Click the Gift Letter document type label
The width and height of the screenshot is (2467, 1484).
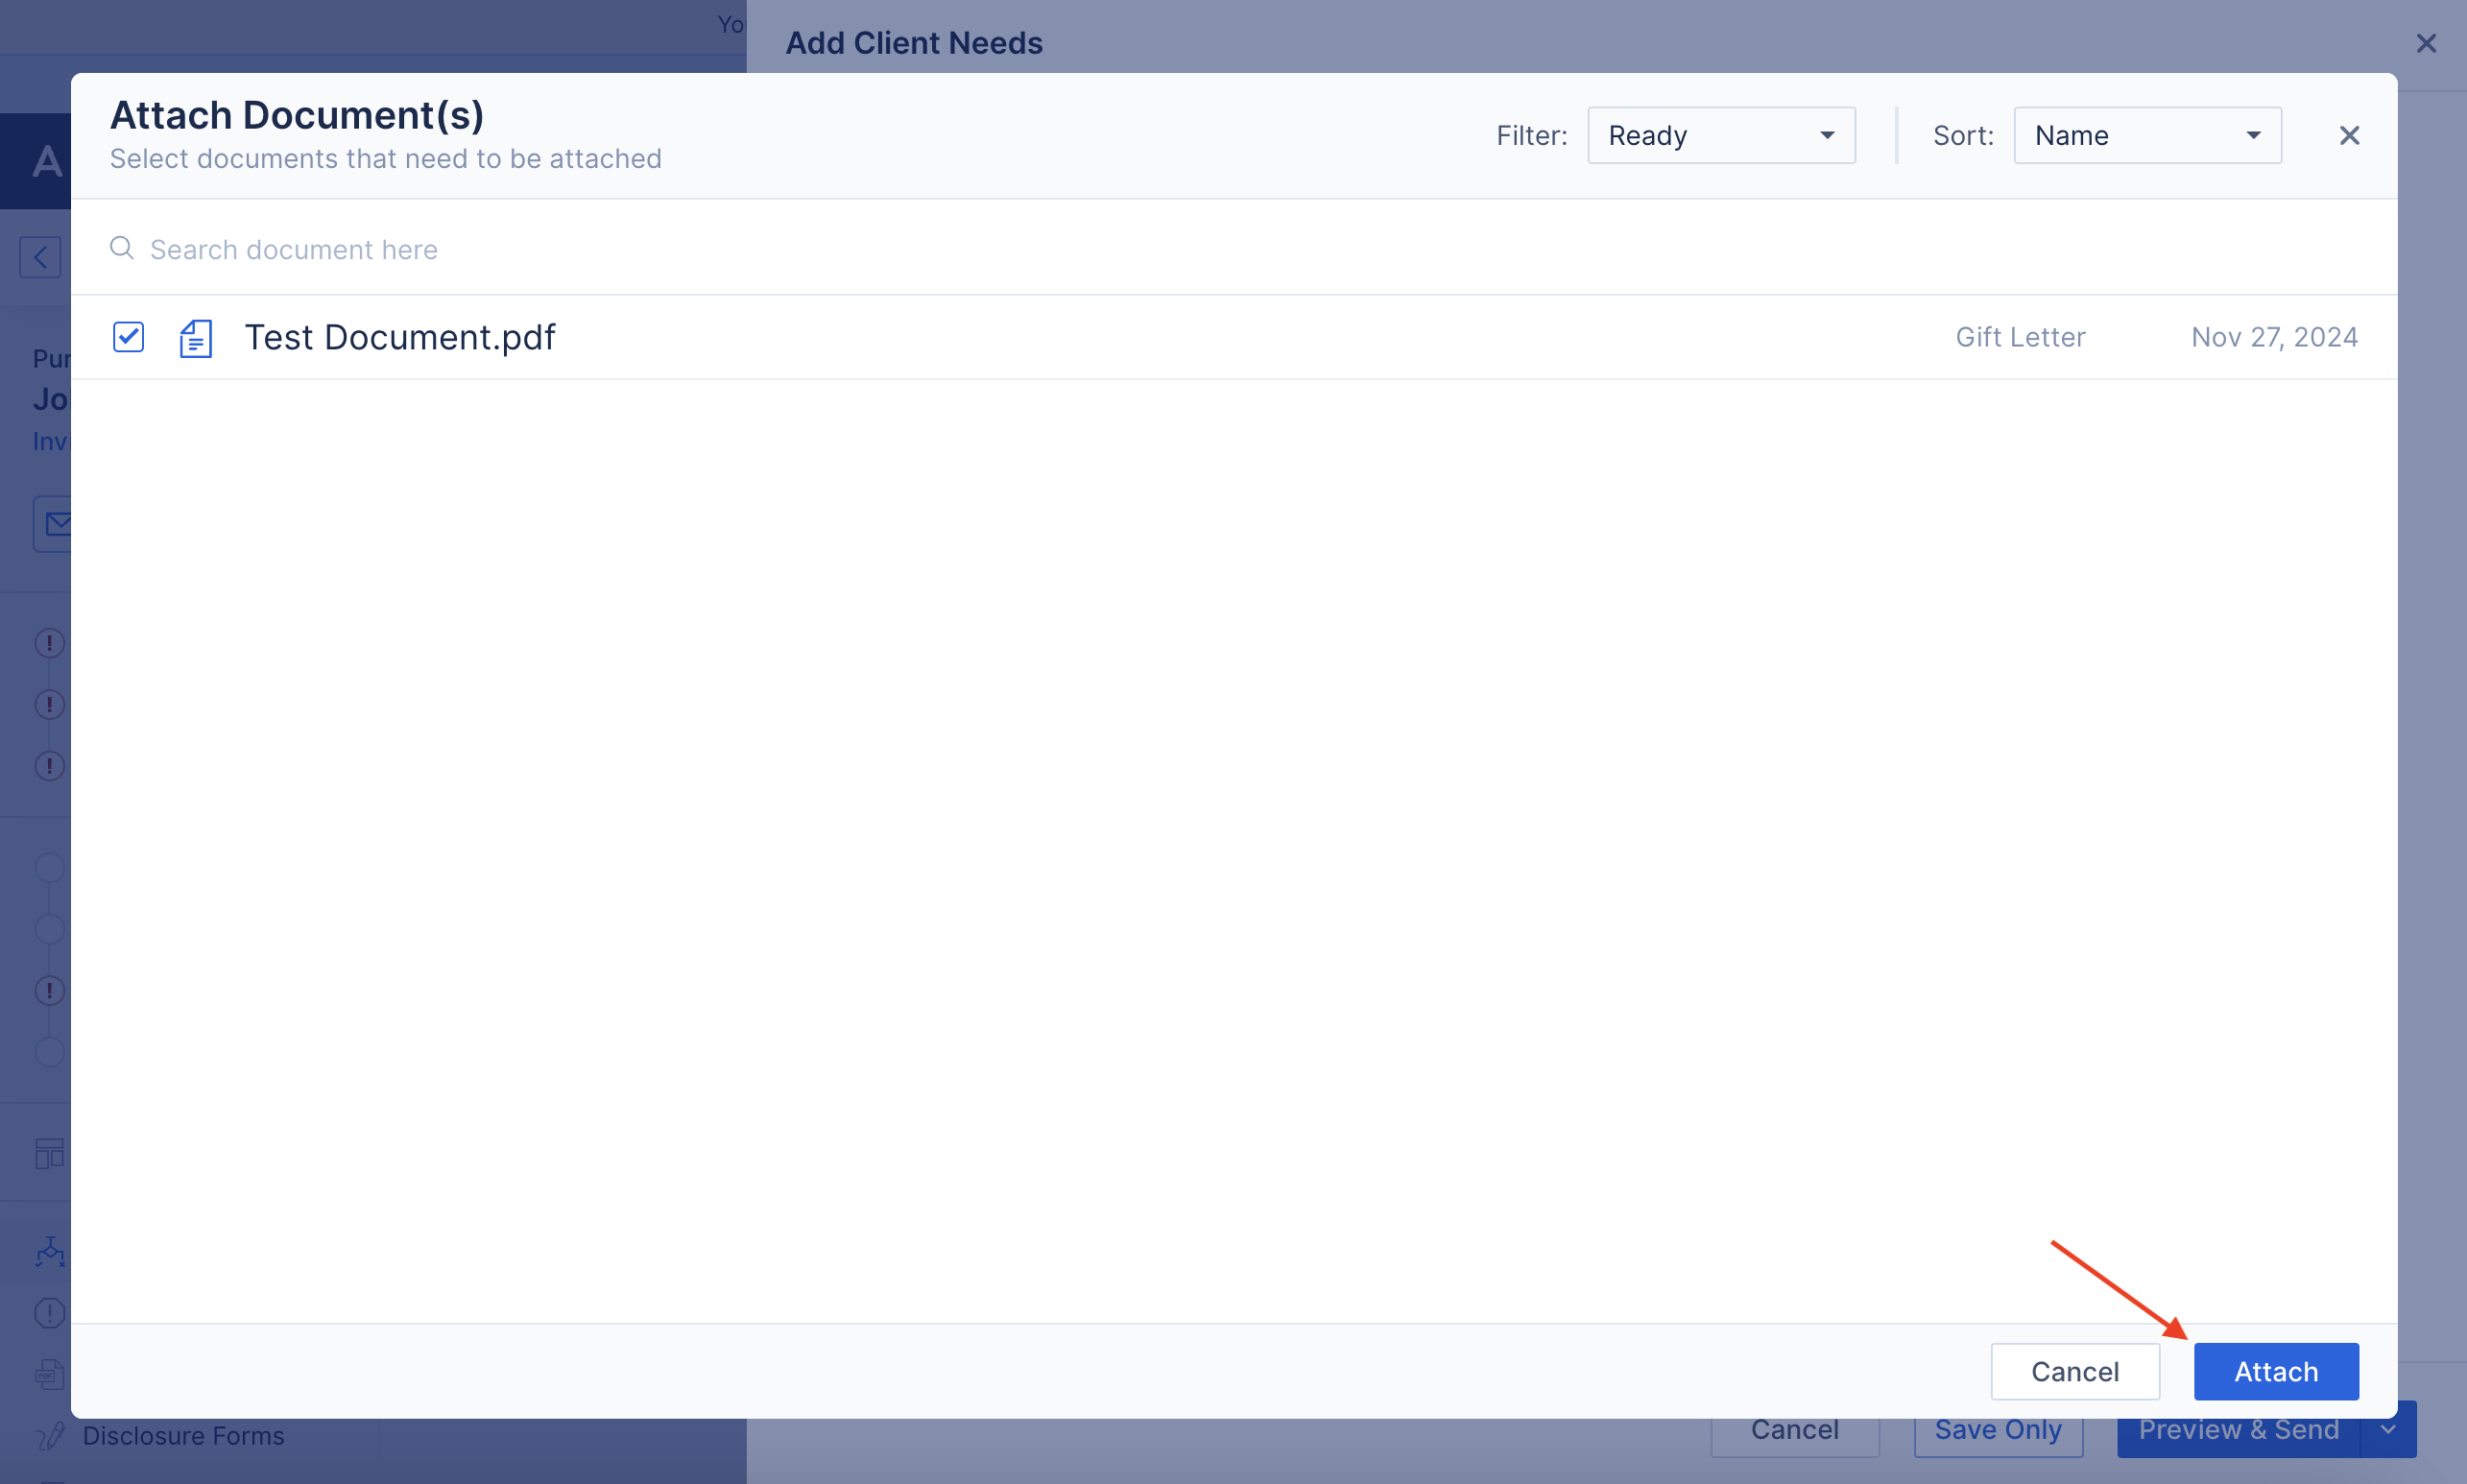(x=2019, y=337)
